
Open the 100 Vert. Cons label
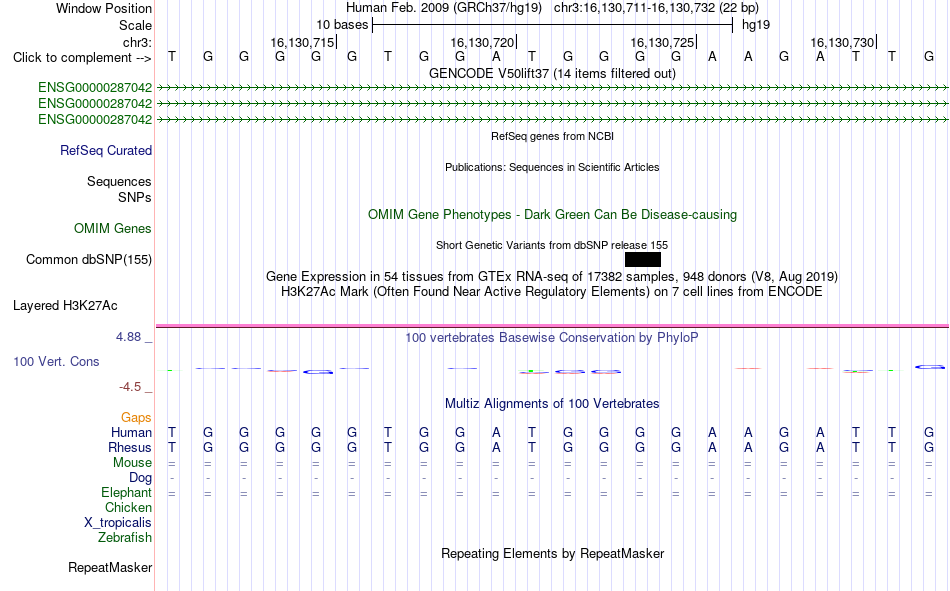pyautogui.click(x=56, y=362)
